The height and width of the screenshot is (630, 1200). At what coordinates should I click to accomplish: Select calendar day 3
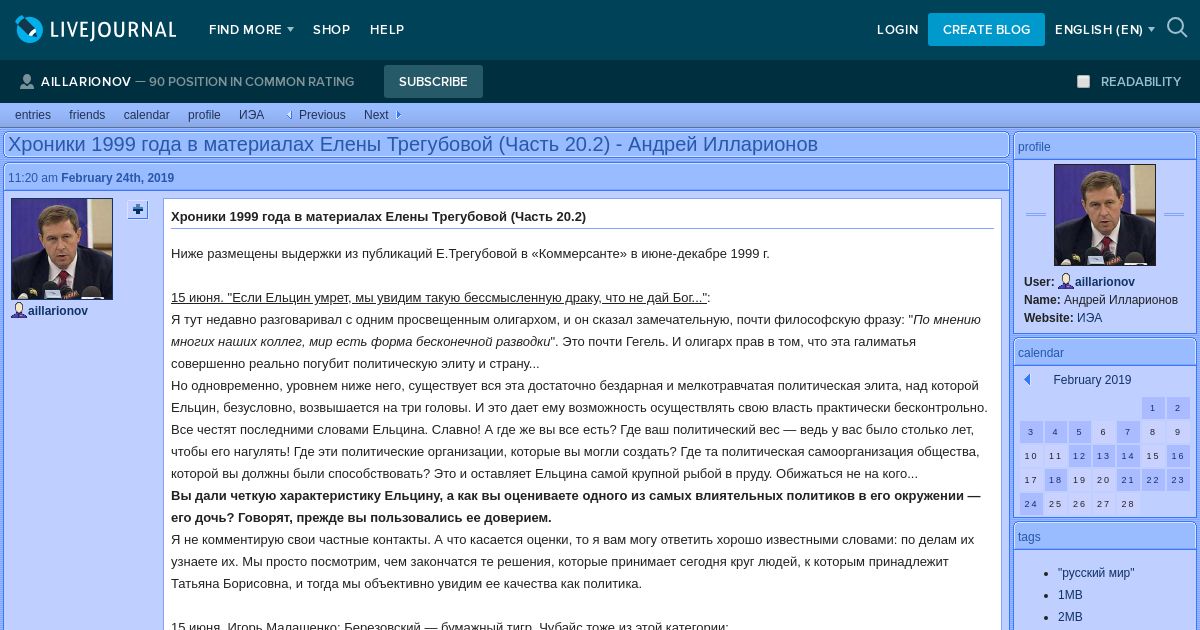coord(1031,432)
